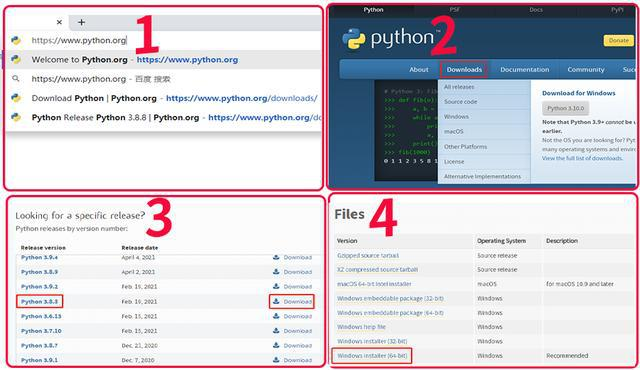
Task: Open the PyPI top tab
Action: [617, 10]
